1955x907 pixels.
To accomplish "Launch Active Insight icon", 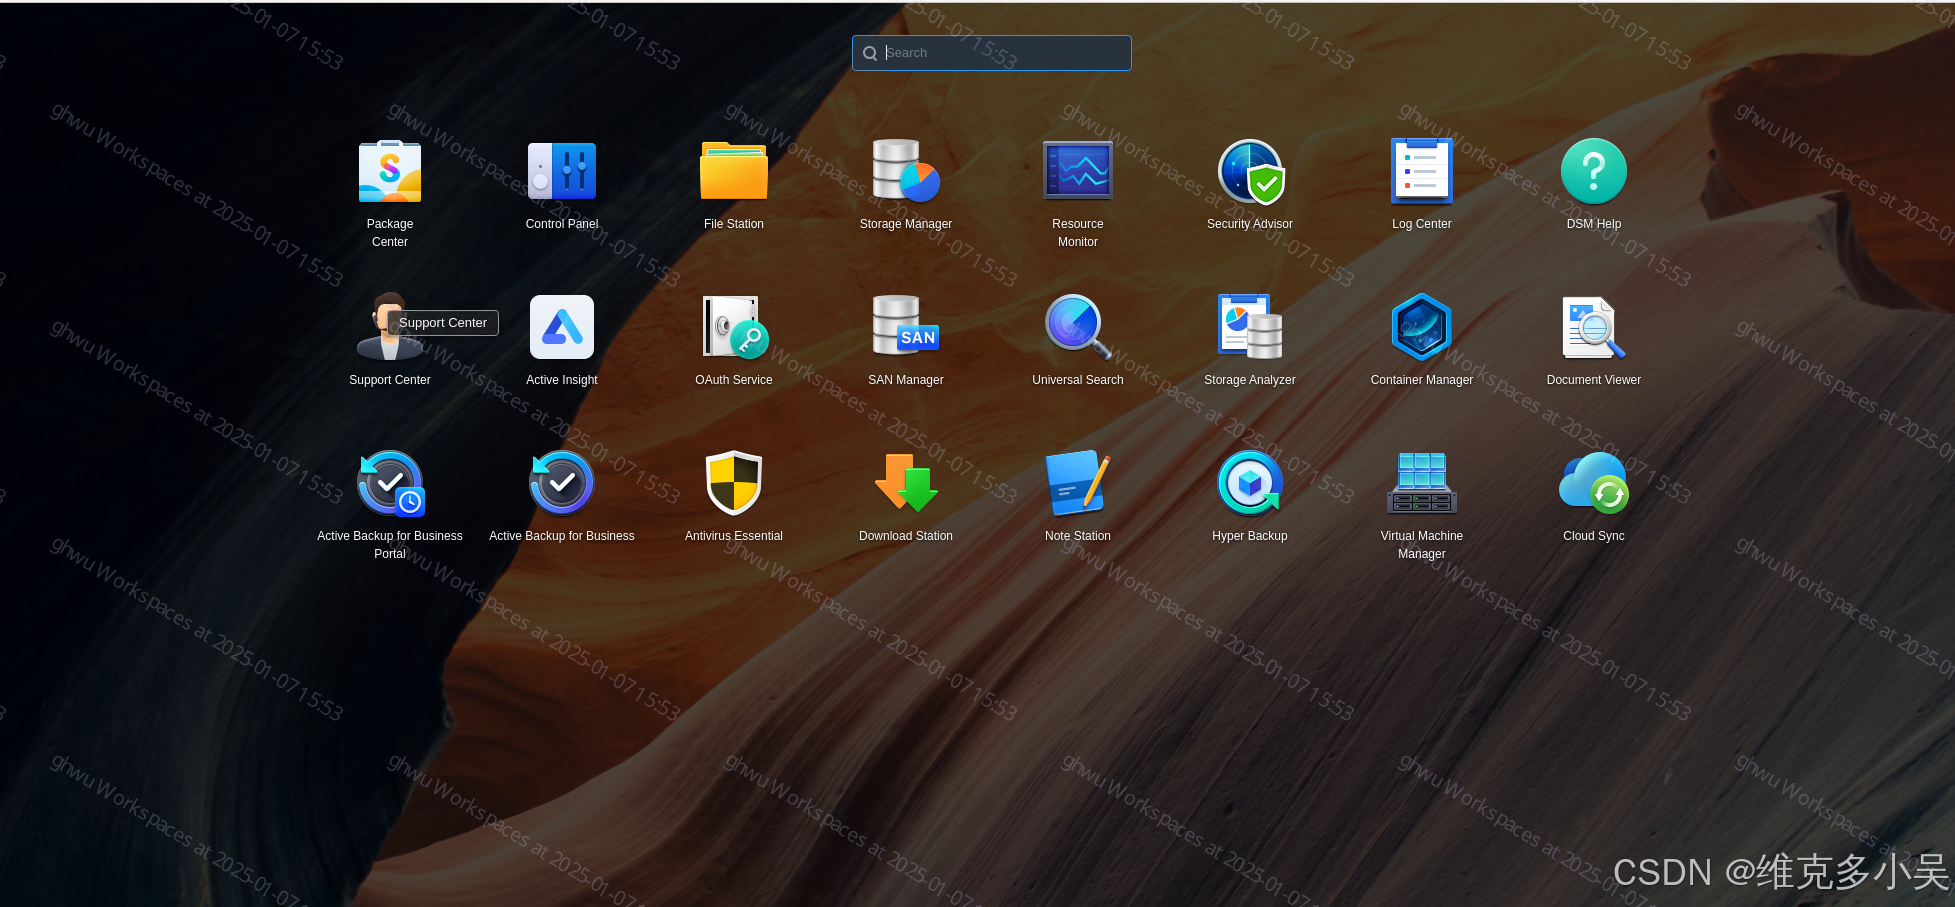I will [x=562, y=327].
